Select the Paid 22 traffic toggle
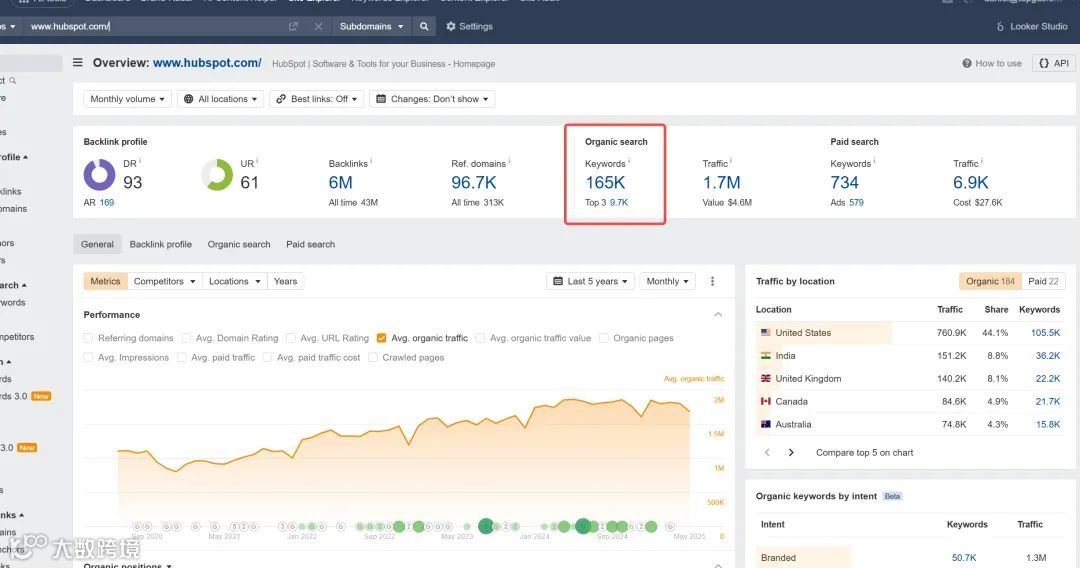 (x=1043, y=281)
